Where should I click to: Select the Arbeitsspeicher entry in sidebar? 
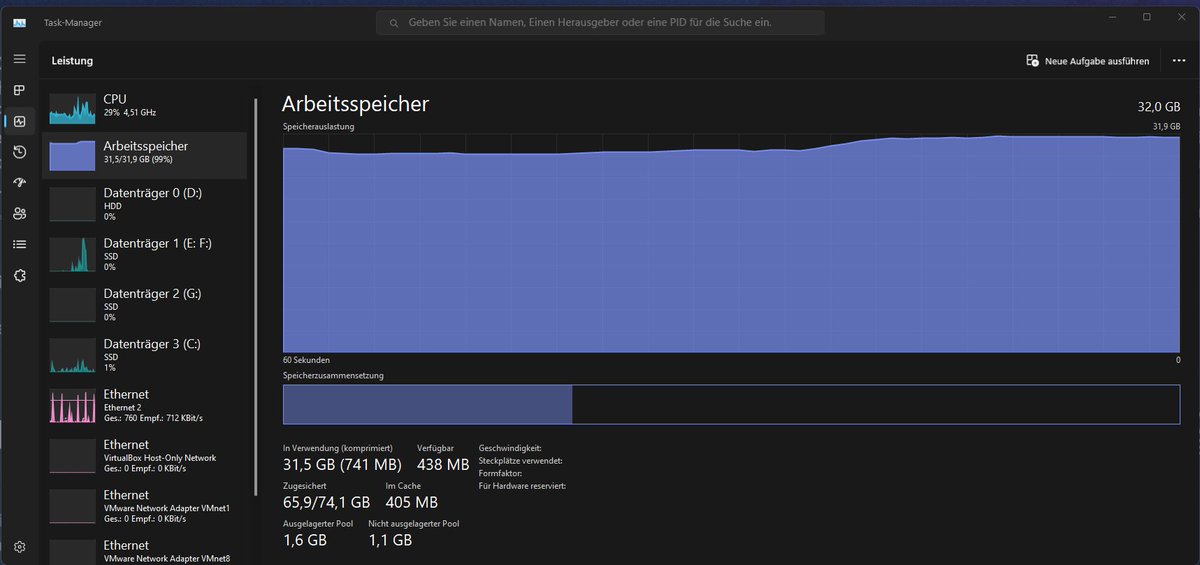pyautogui.click(x=144, y=155)
